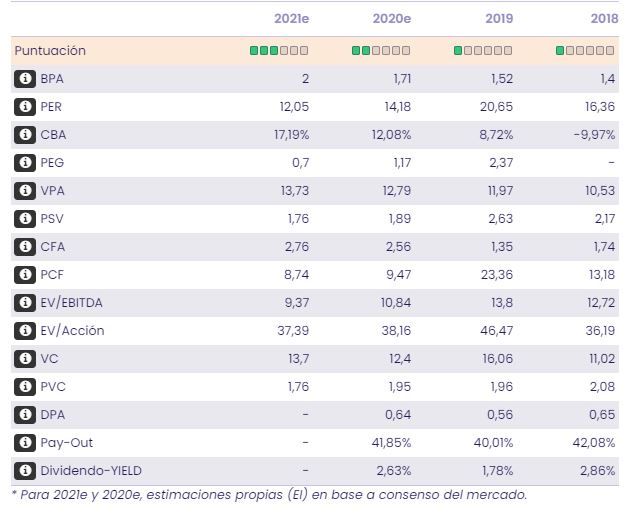Click the 2019 Dividendo-YIELD value 1,78%
This screenshot has height=519, width=627.
click(496, 471)
